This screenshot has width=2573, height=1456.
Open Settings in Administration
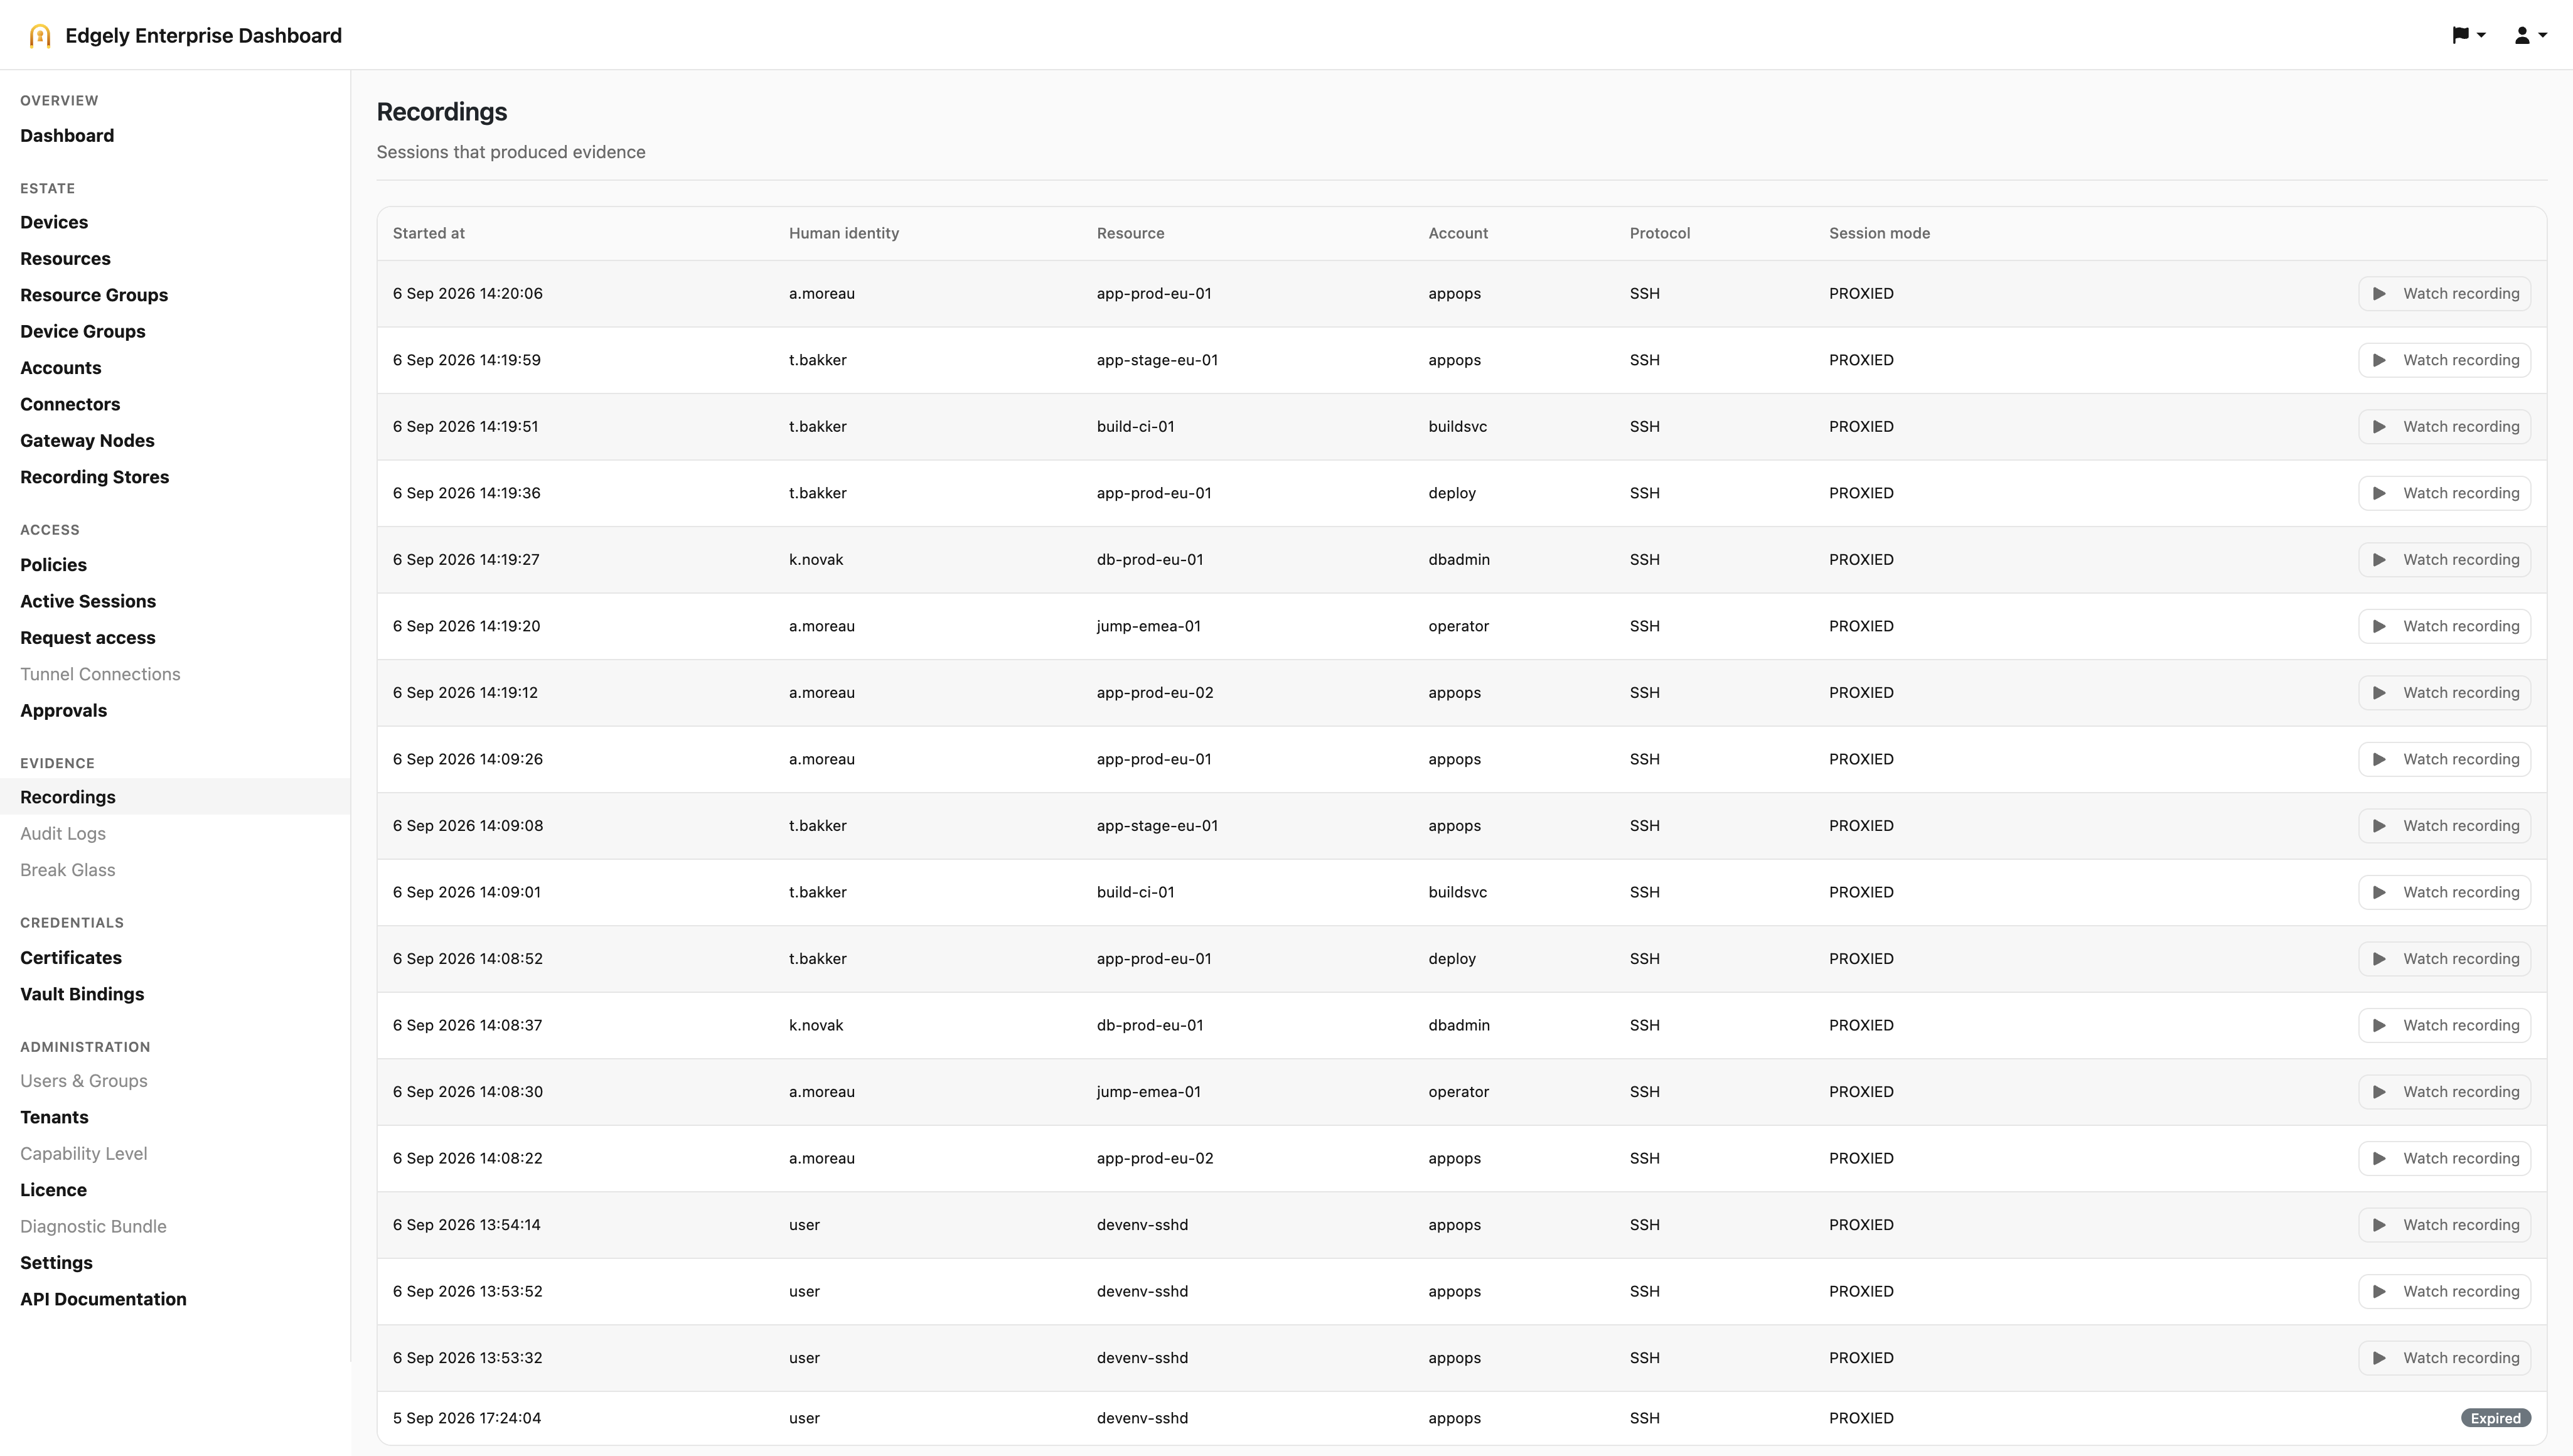click(56, 1263)
